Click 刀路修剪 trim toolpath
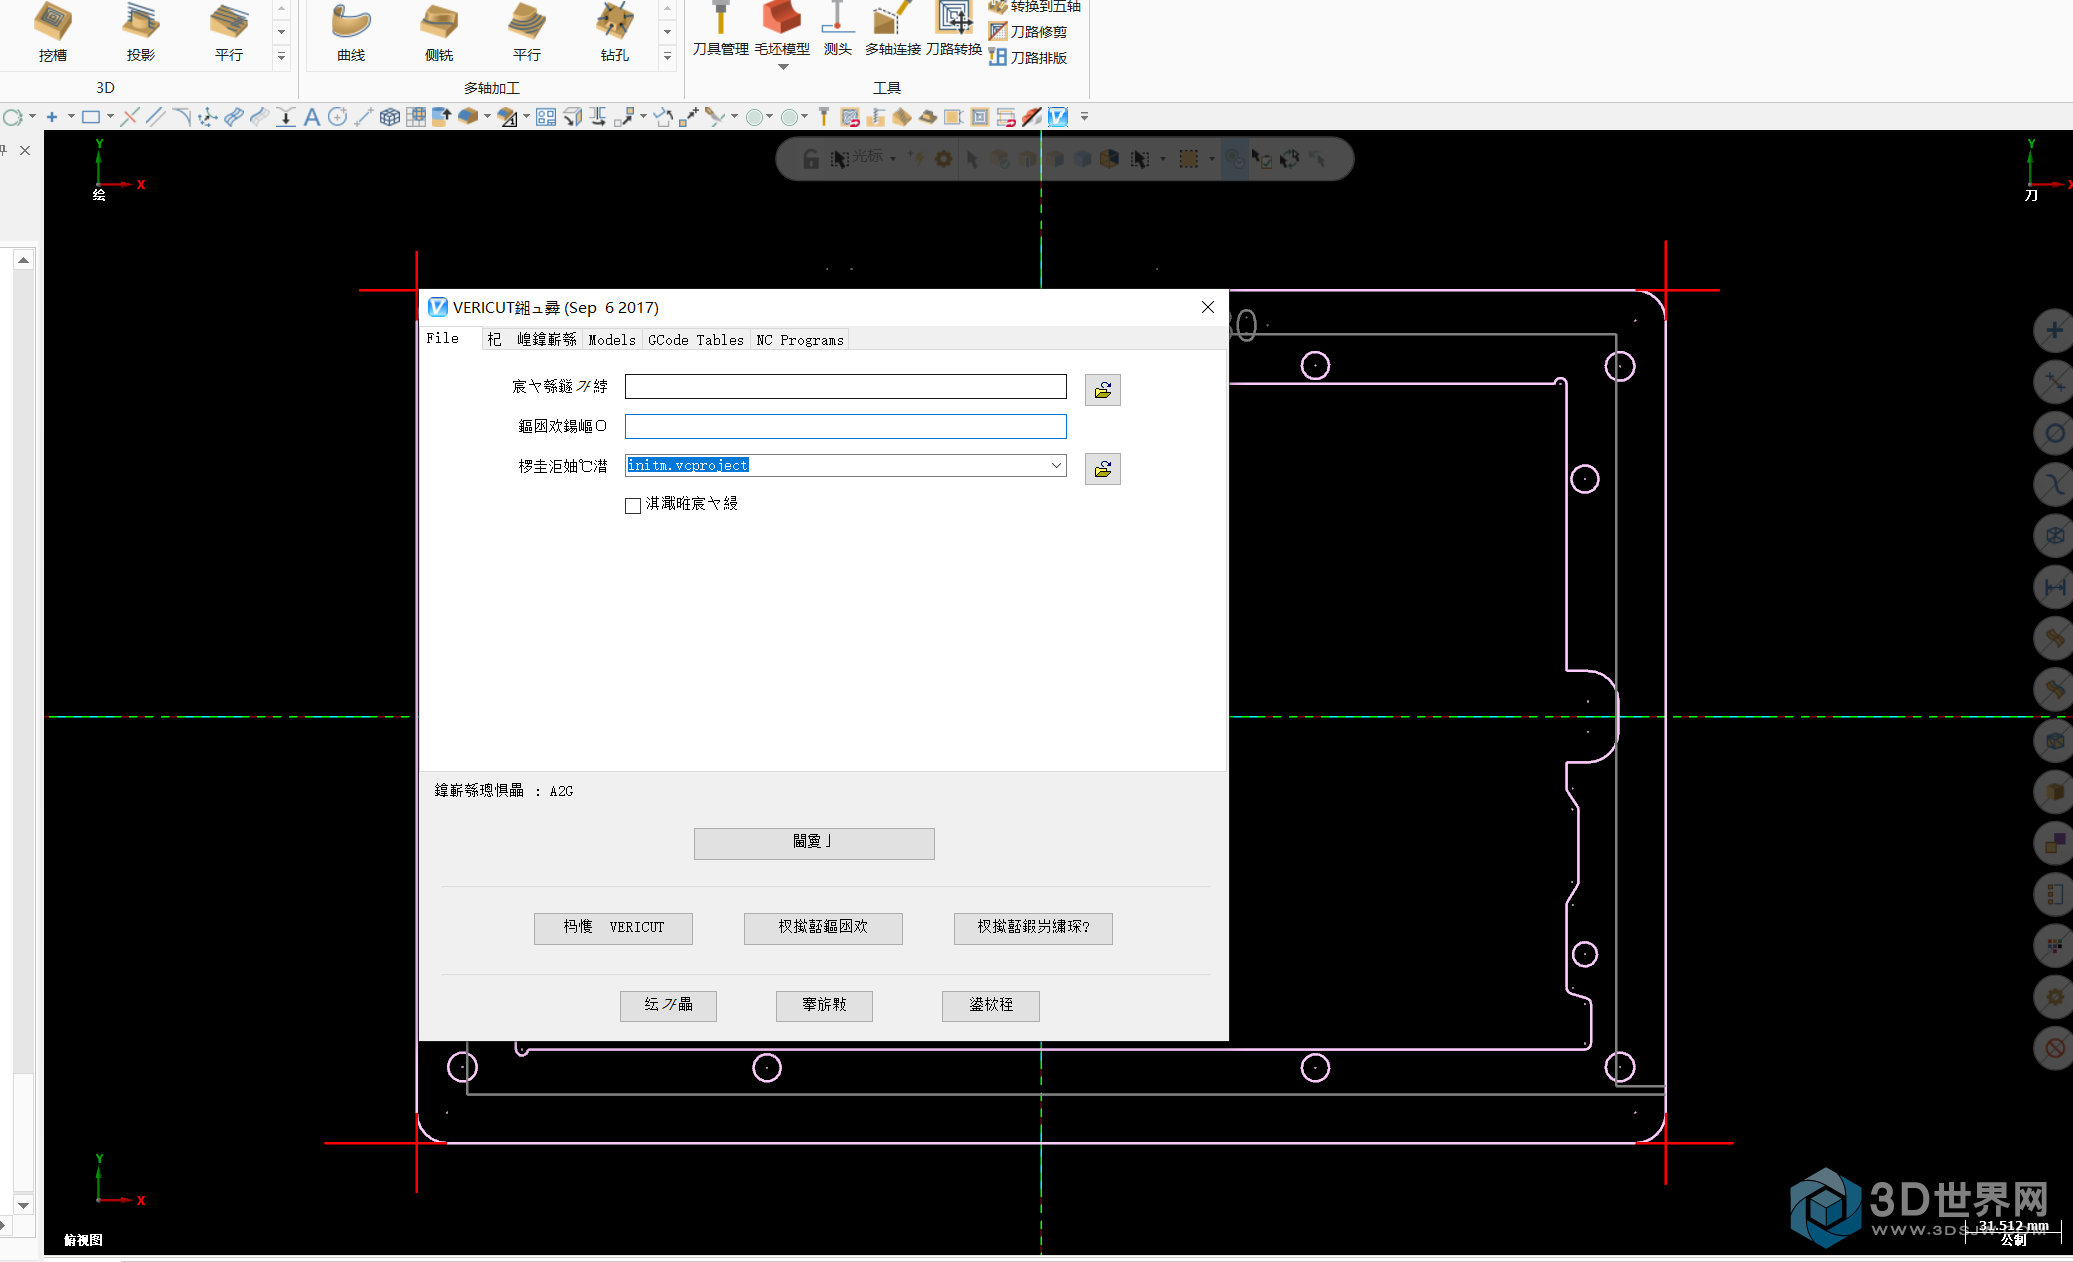 [x=1028, y=32]
